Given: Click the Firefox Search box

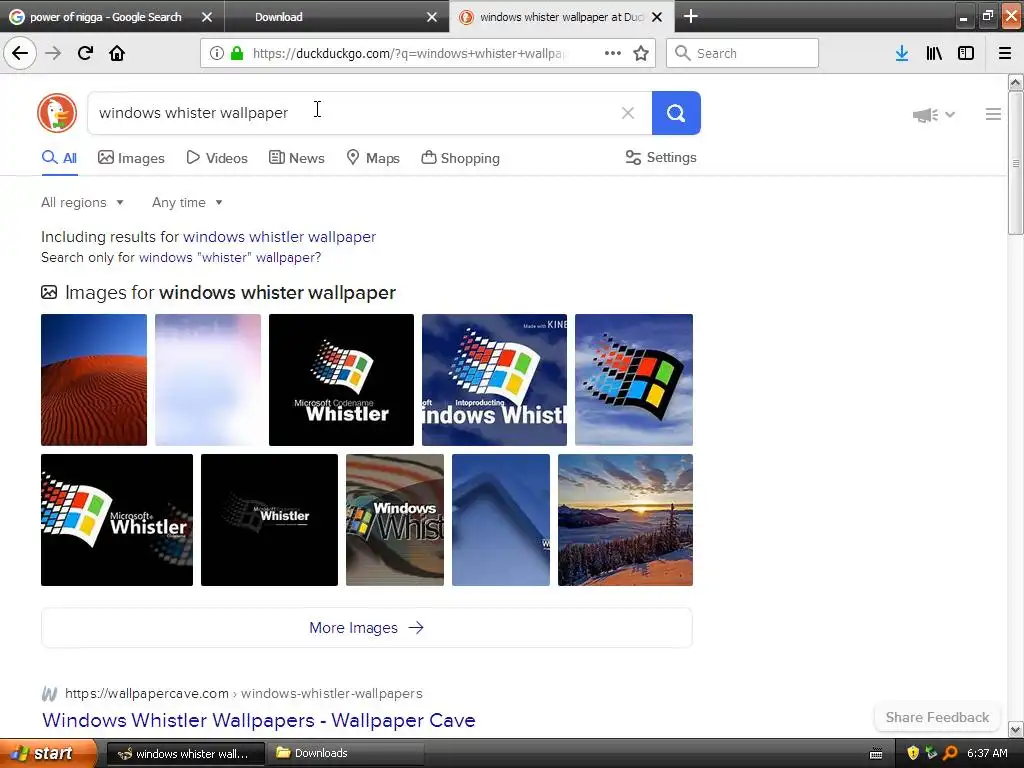Looking at the screenshot, I should pyautogui.click(x=742, y=53).
